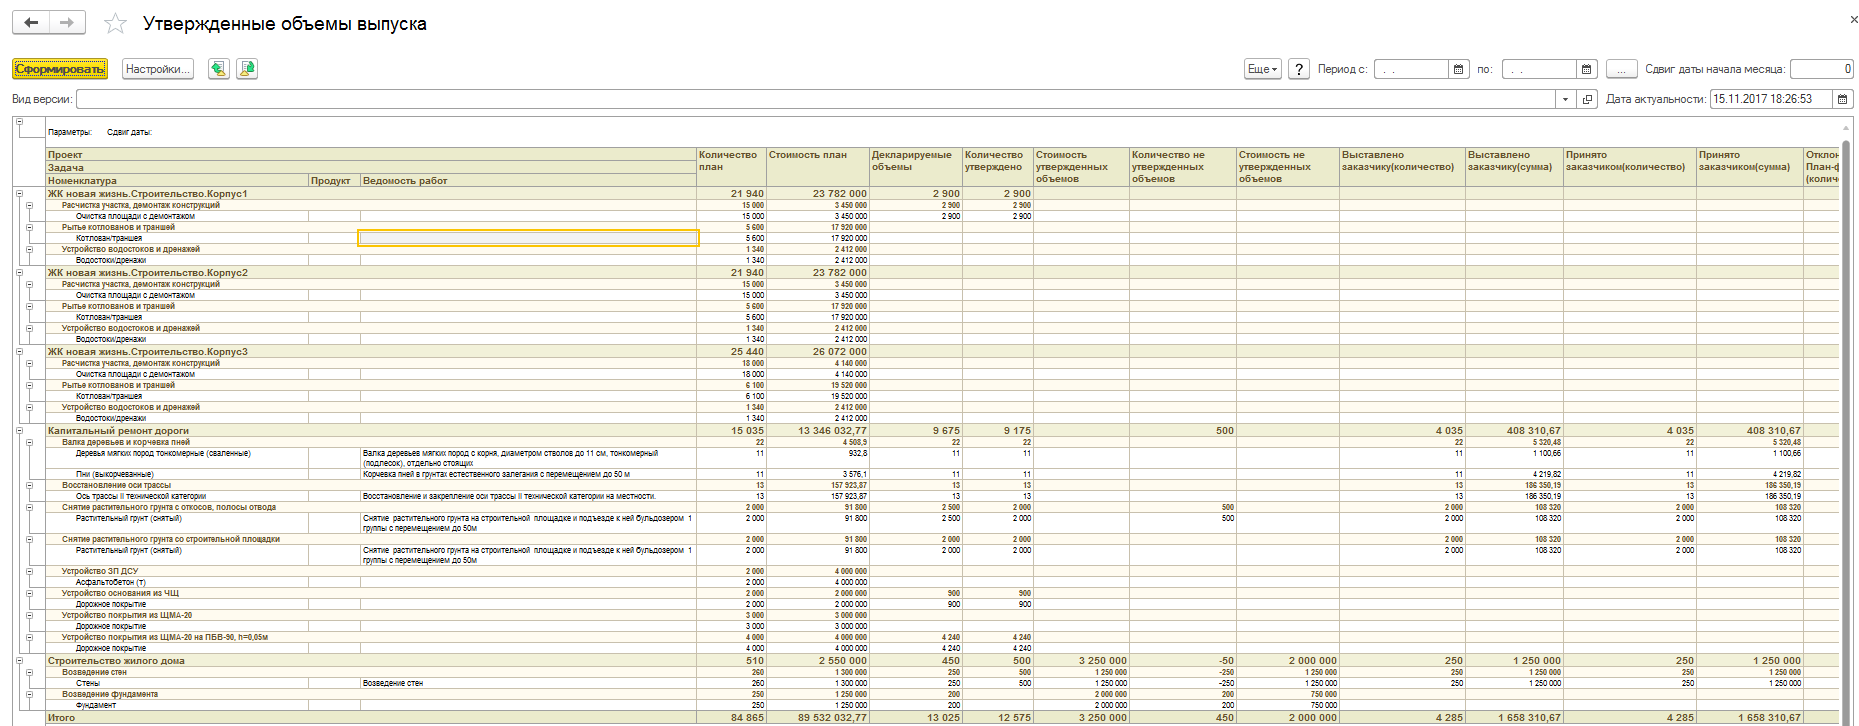Select the Пни (выкорчеванные) row
The width and height of the screenshot is (1859, 726).
tap(114, 474)
